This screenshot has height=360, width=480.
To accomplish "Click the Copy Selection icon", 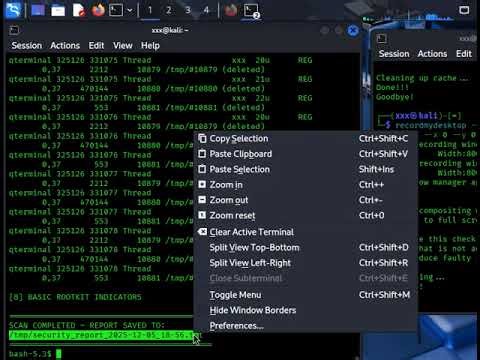I will click(x=202, y=138).
